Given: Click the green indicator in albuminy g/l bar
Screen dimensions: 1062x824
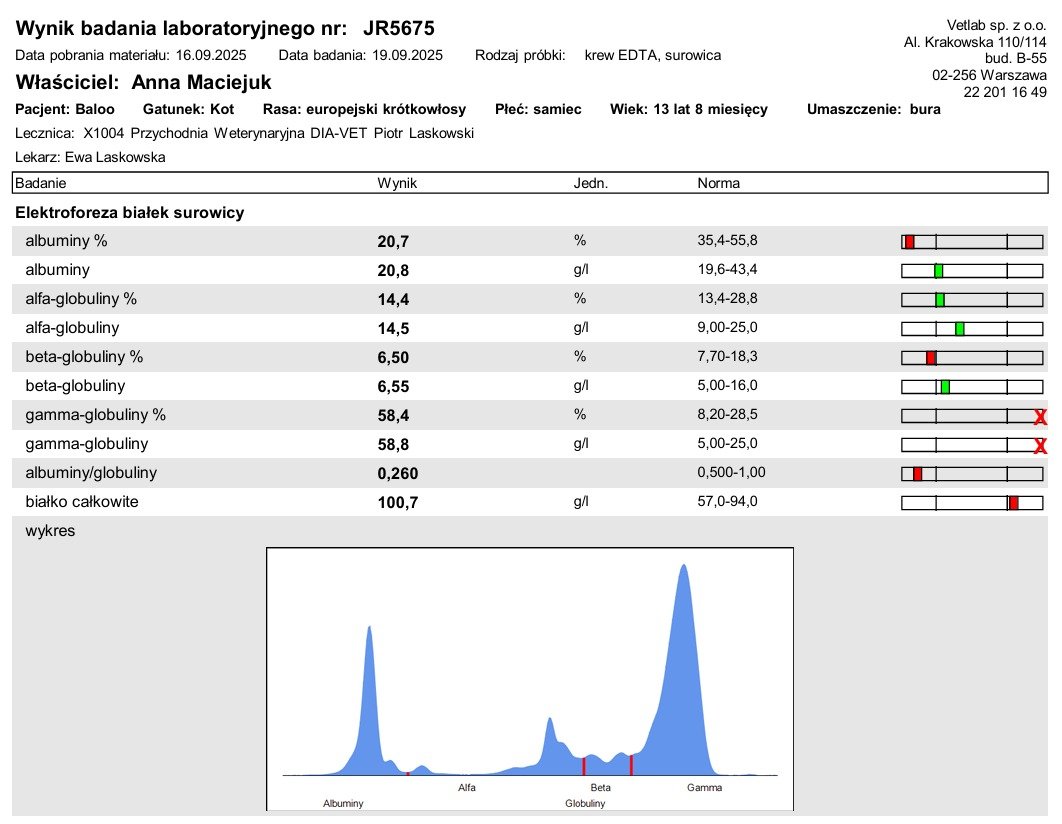Looking at the screenshot, I should coord(939,271).
